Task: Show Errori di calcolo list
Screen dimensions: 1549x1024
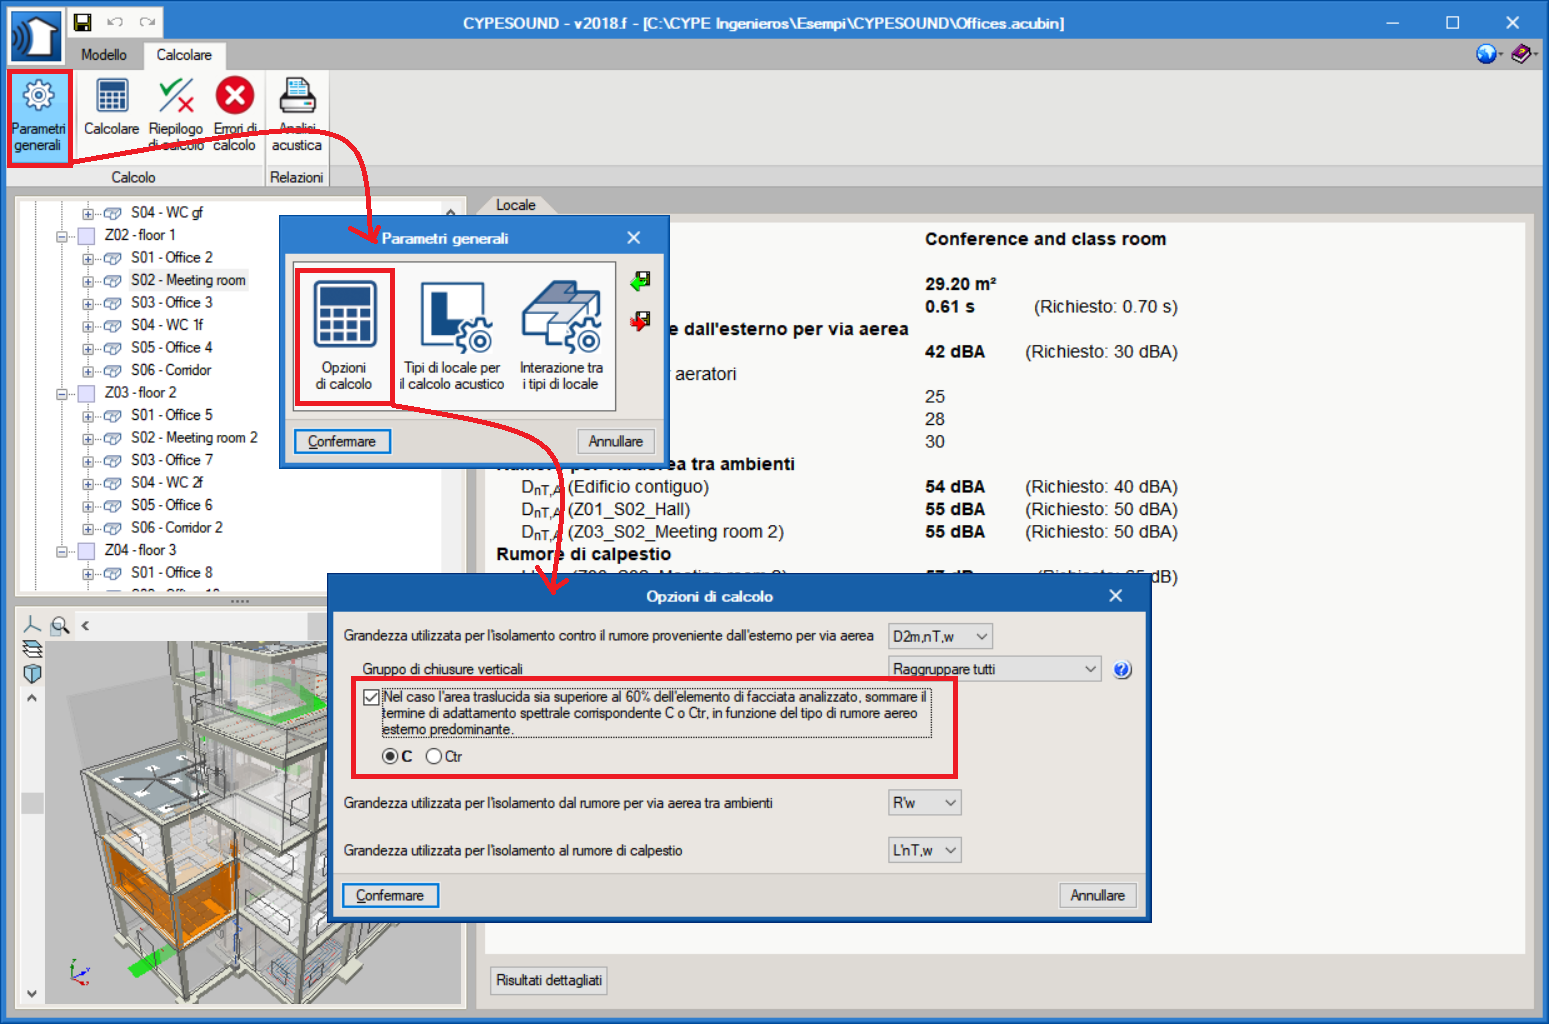Action: (x=235, y=113)
